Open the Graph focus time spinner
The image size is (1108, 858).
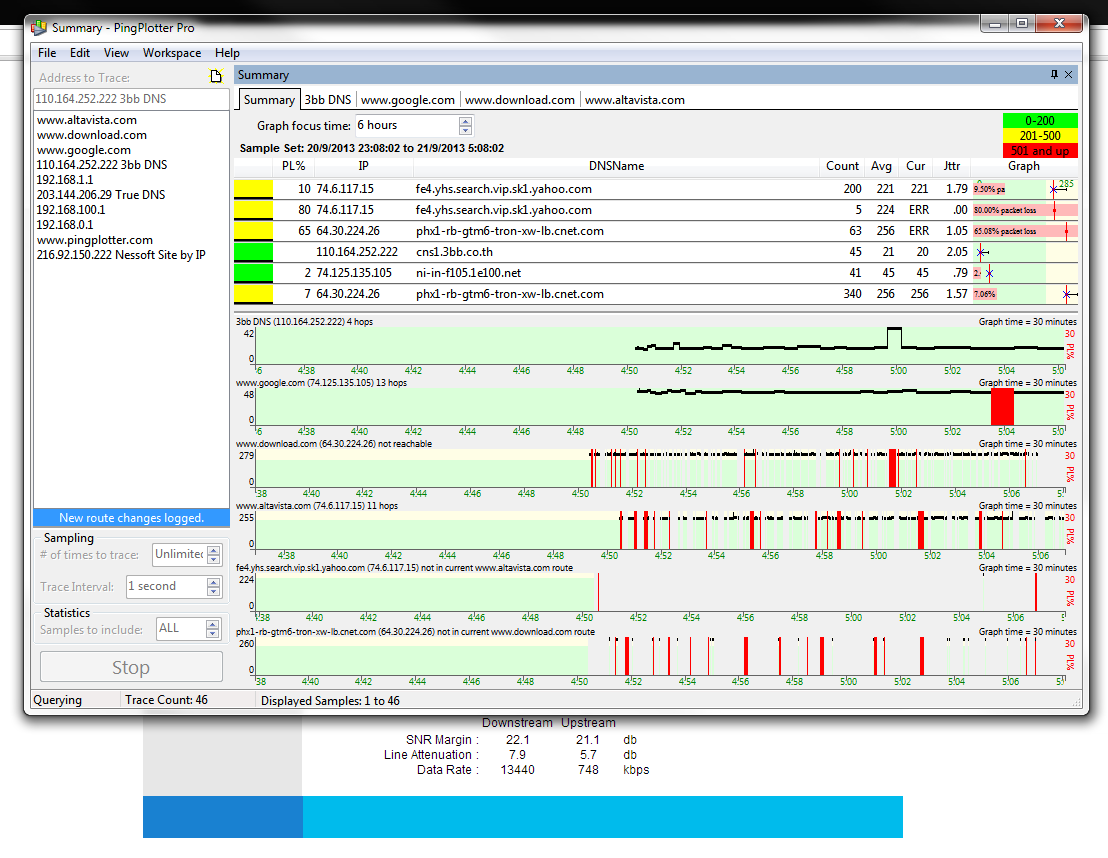(465, 126)
